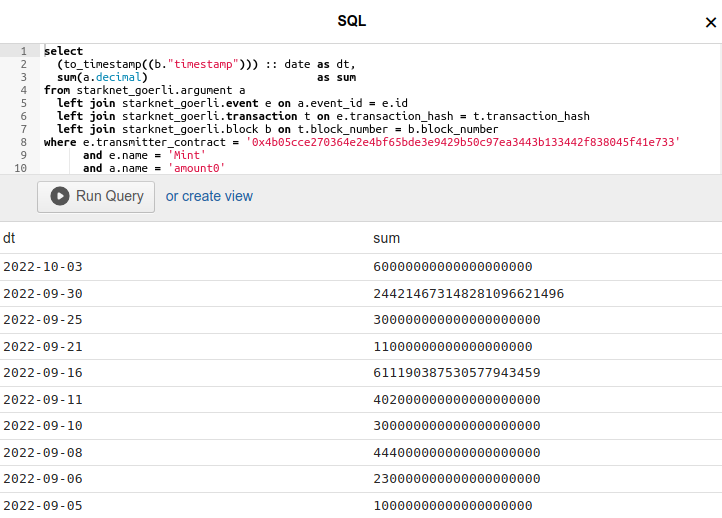
Task: Select the dt column header
Action: [x=9, y=238]
